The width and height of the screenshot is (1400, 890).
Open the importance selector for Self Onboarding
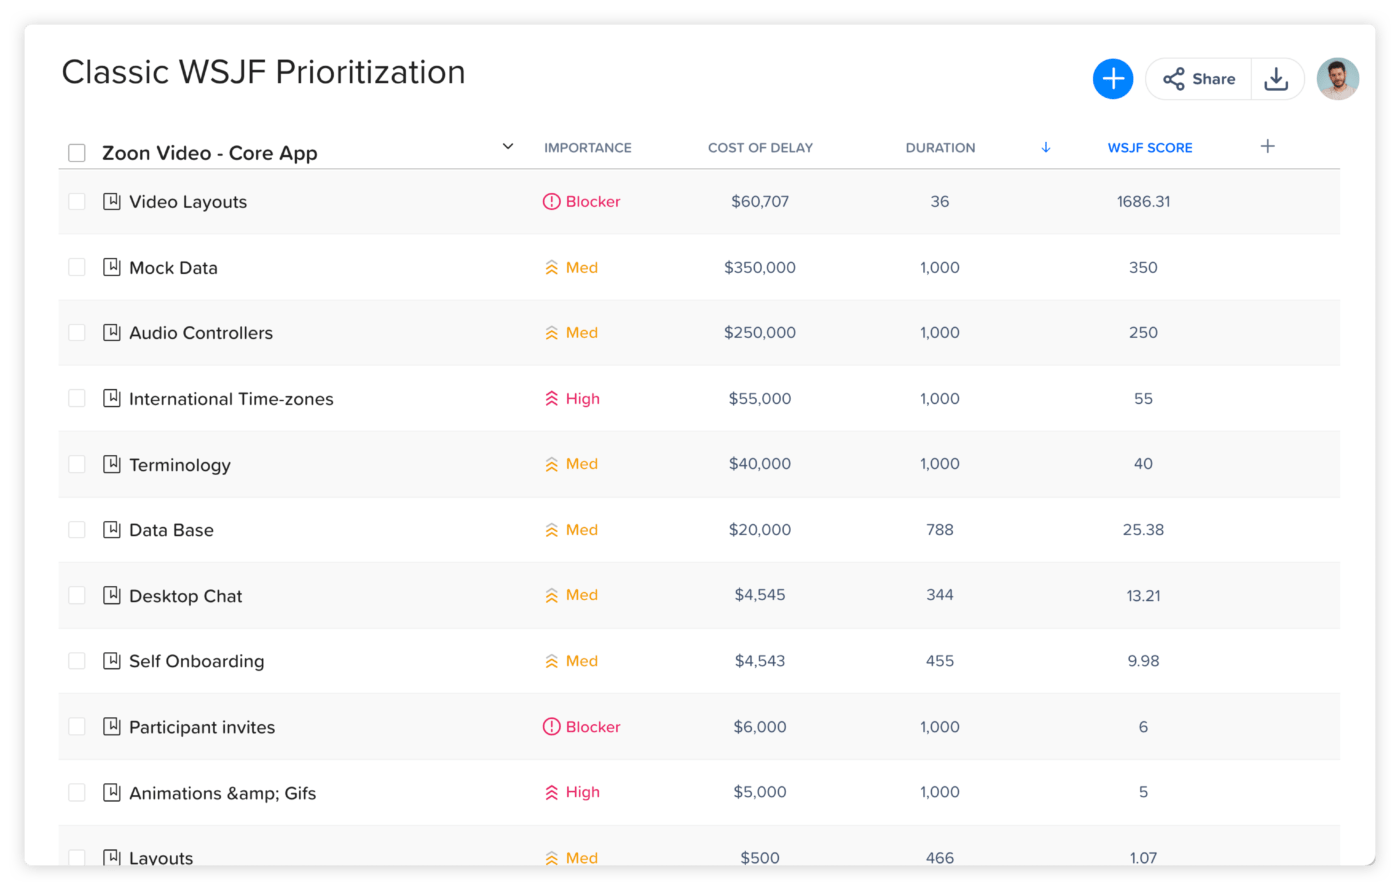click(571, 661)
